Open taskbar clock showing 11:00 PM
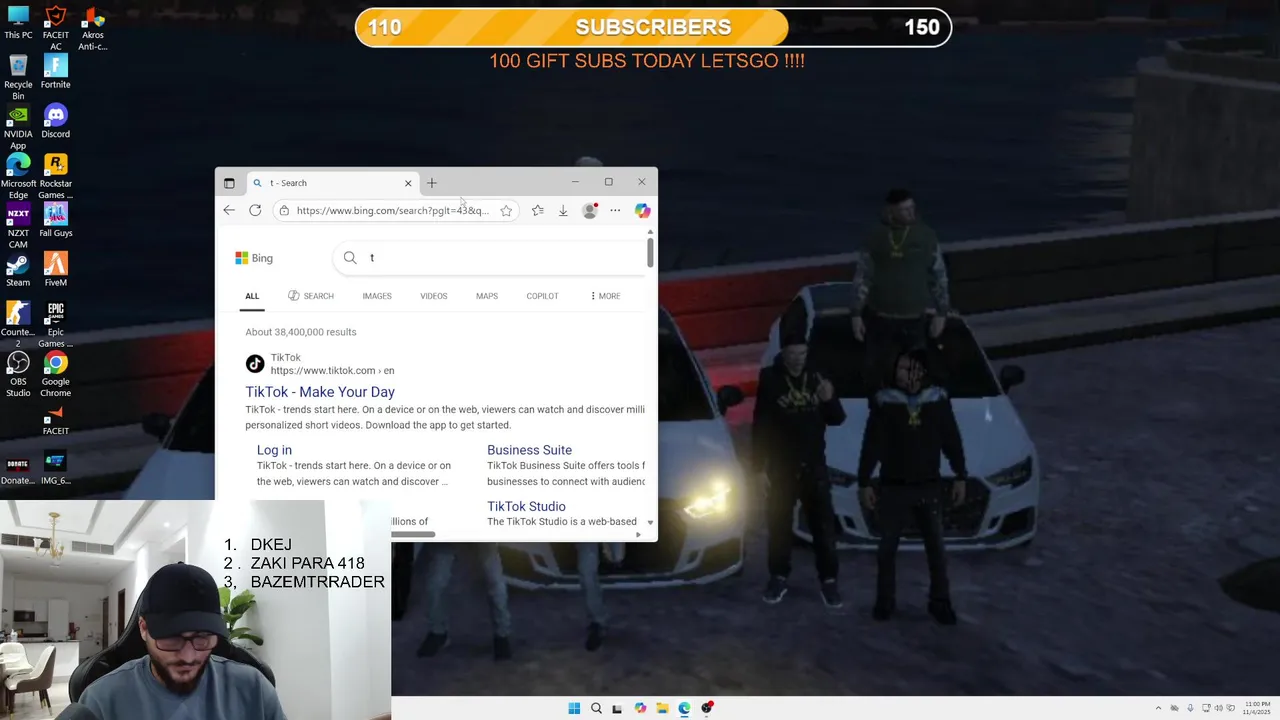1280x720 pixels. tap(1256, 708)
